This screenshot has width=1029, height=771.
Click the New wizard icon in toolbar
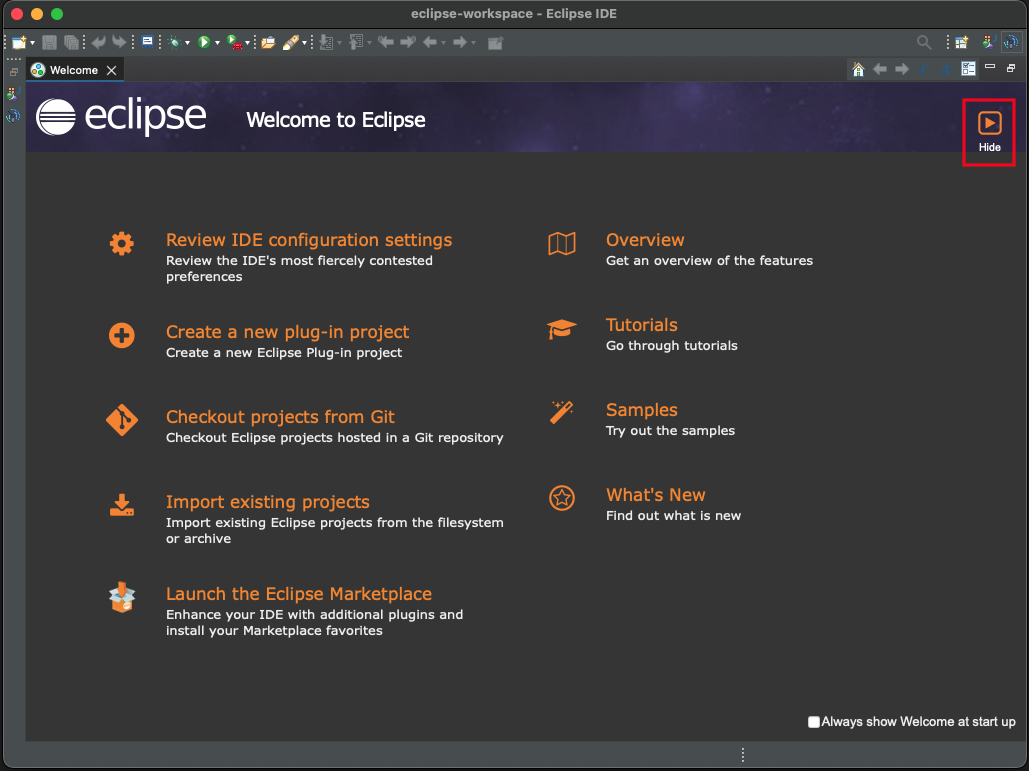(x=19, y=43)
